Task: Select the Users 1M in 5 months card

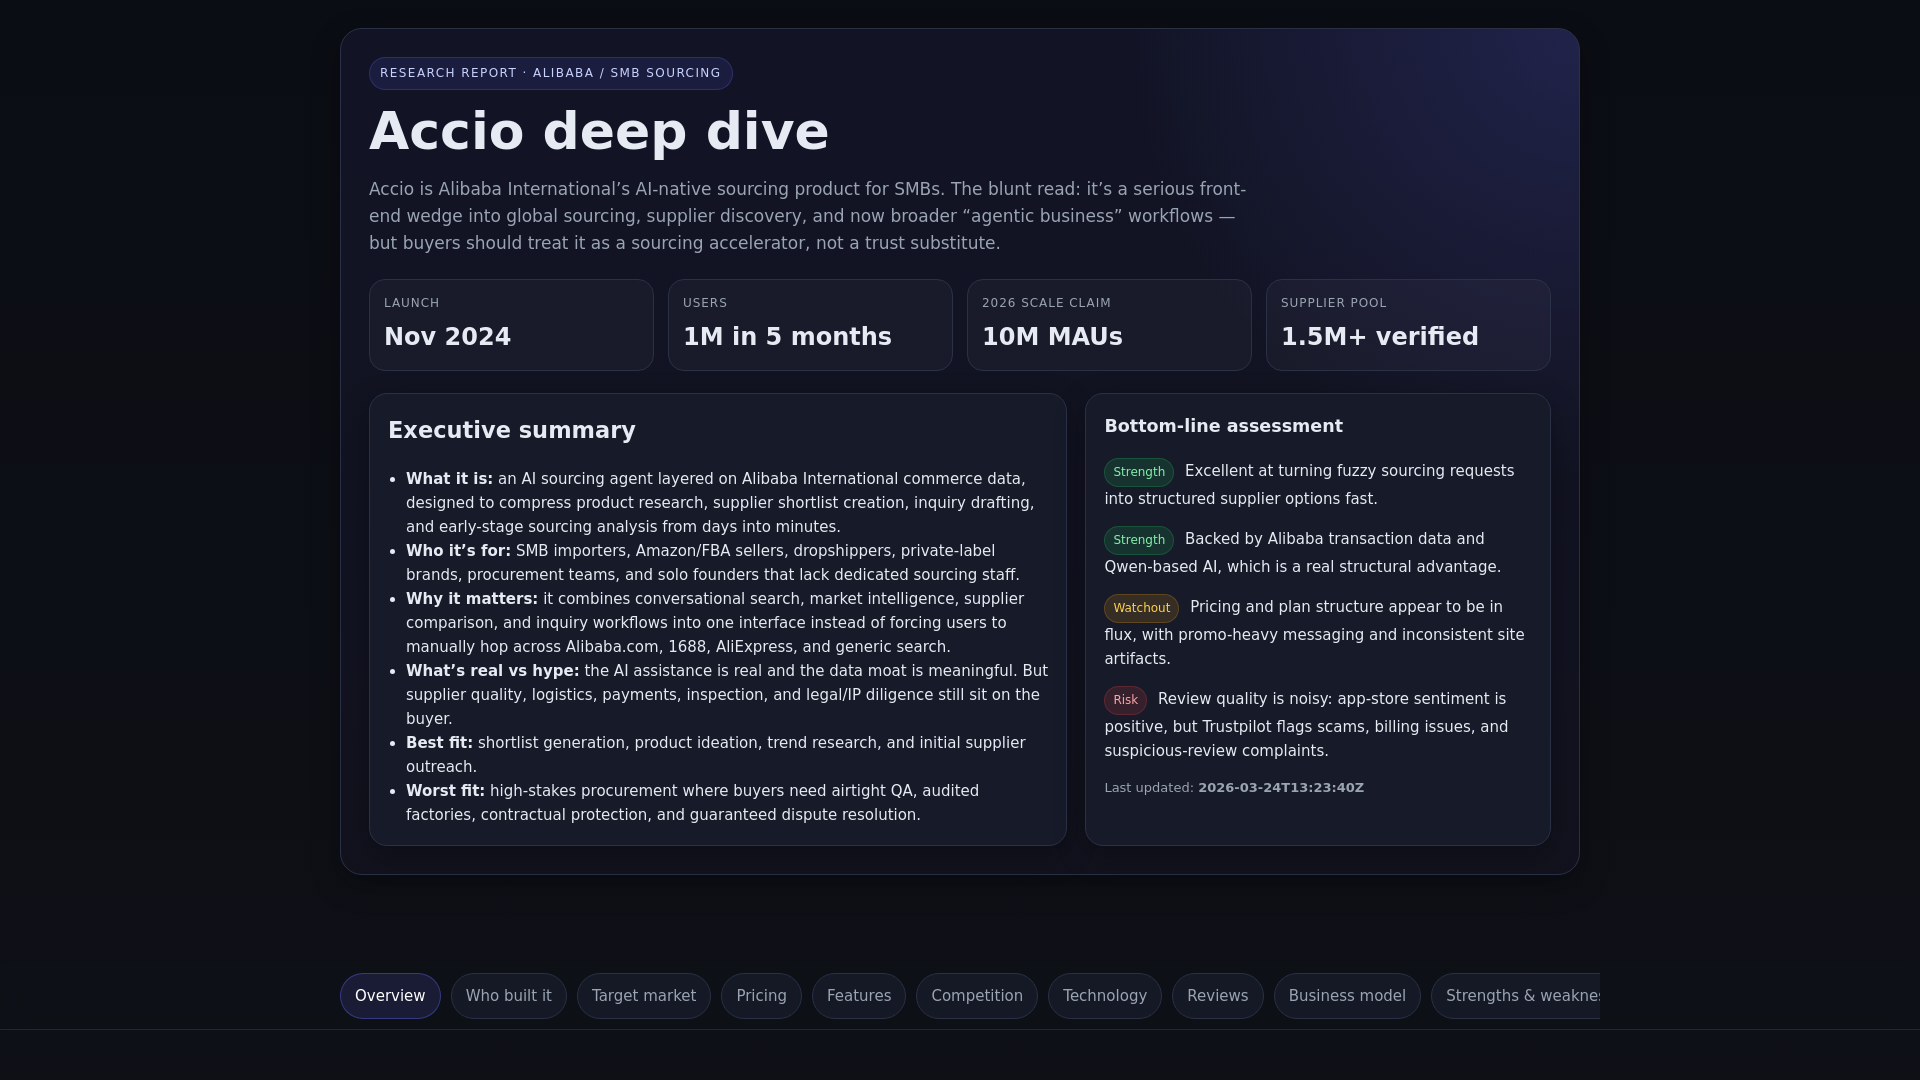Action: point(810,325)
